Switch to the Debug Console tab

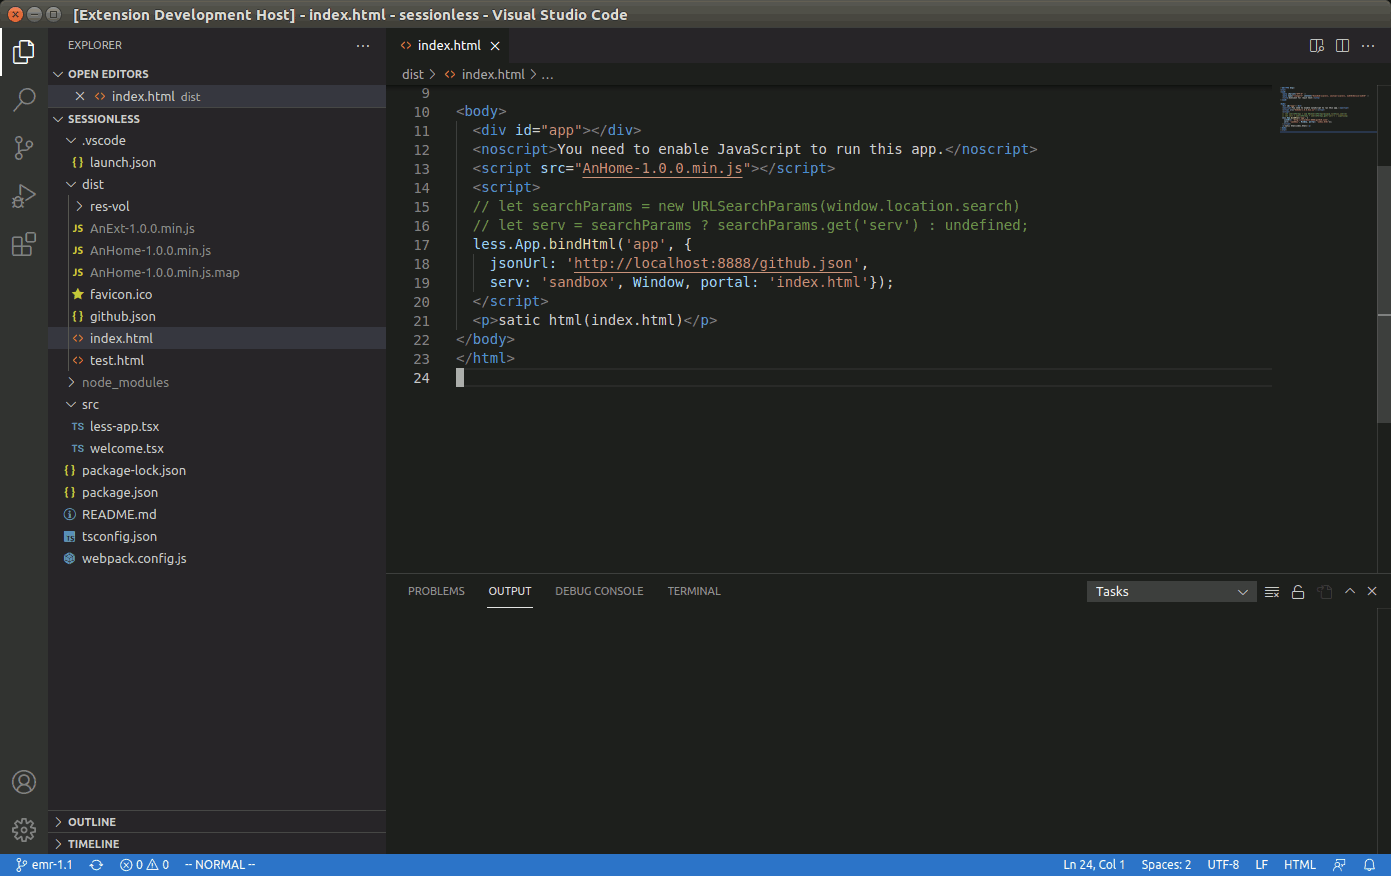click(x=599, y=591)
